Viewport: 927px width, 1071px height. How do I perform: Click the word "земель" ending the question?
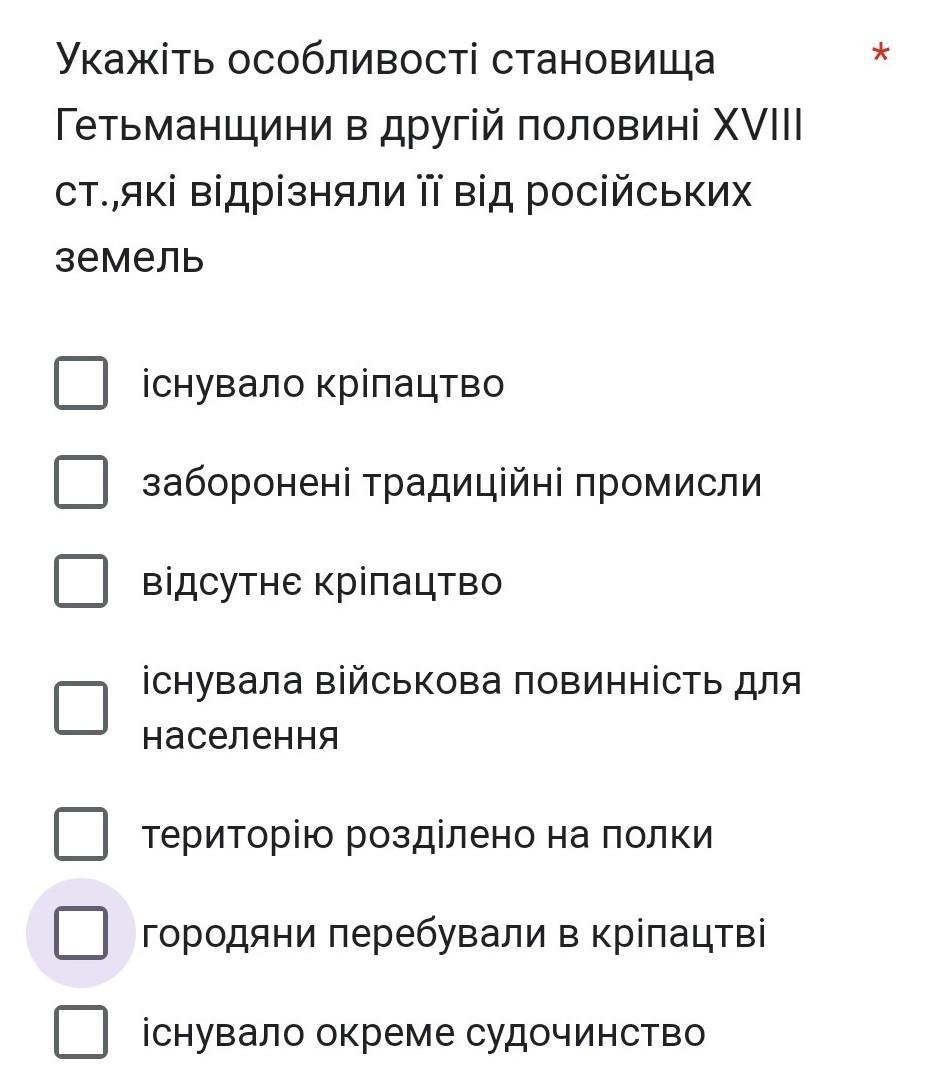pyautogui.click(x=129, y=258)
